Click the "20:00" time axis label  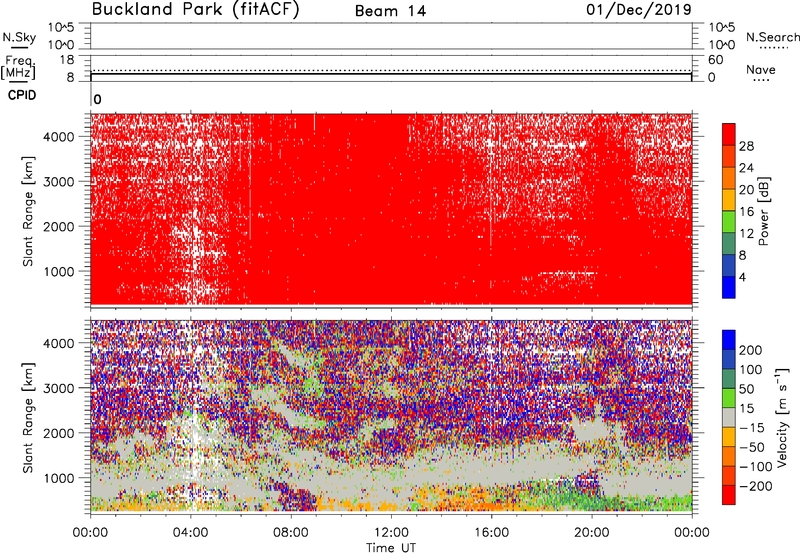pyautogui.click(x=591, y=533)
